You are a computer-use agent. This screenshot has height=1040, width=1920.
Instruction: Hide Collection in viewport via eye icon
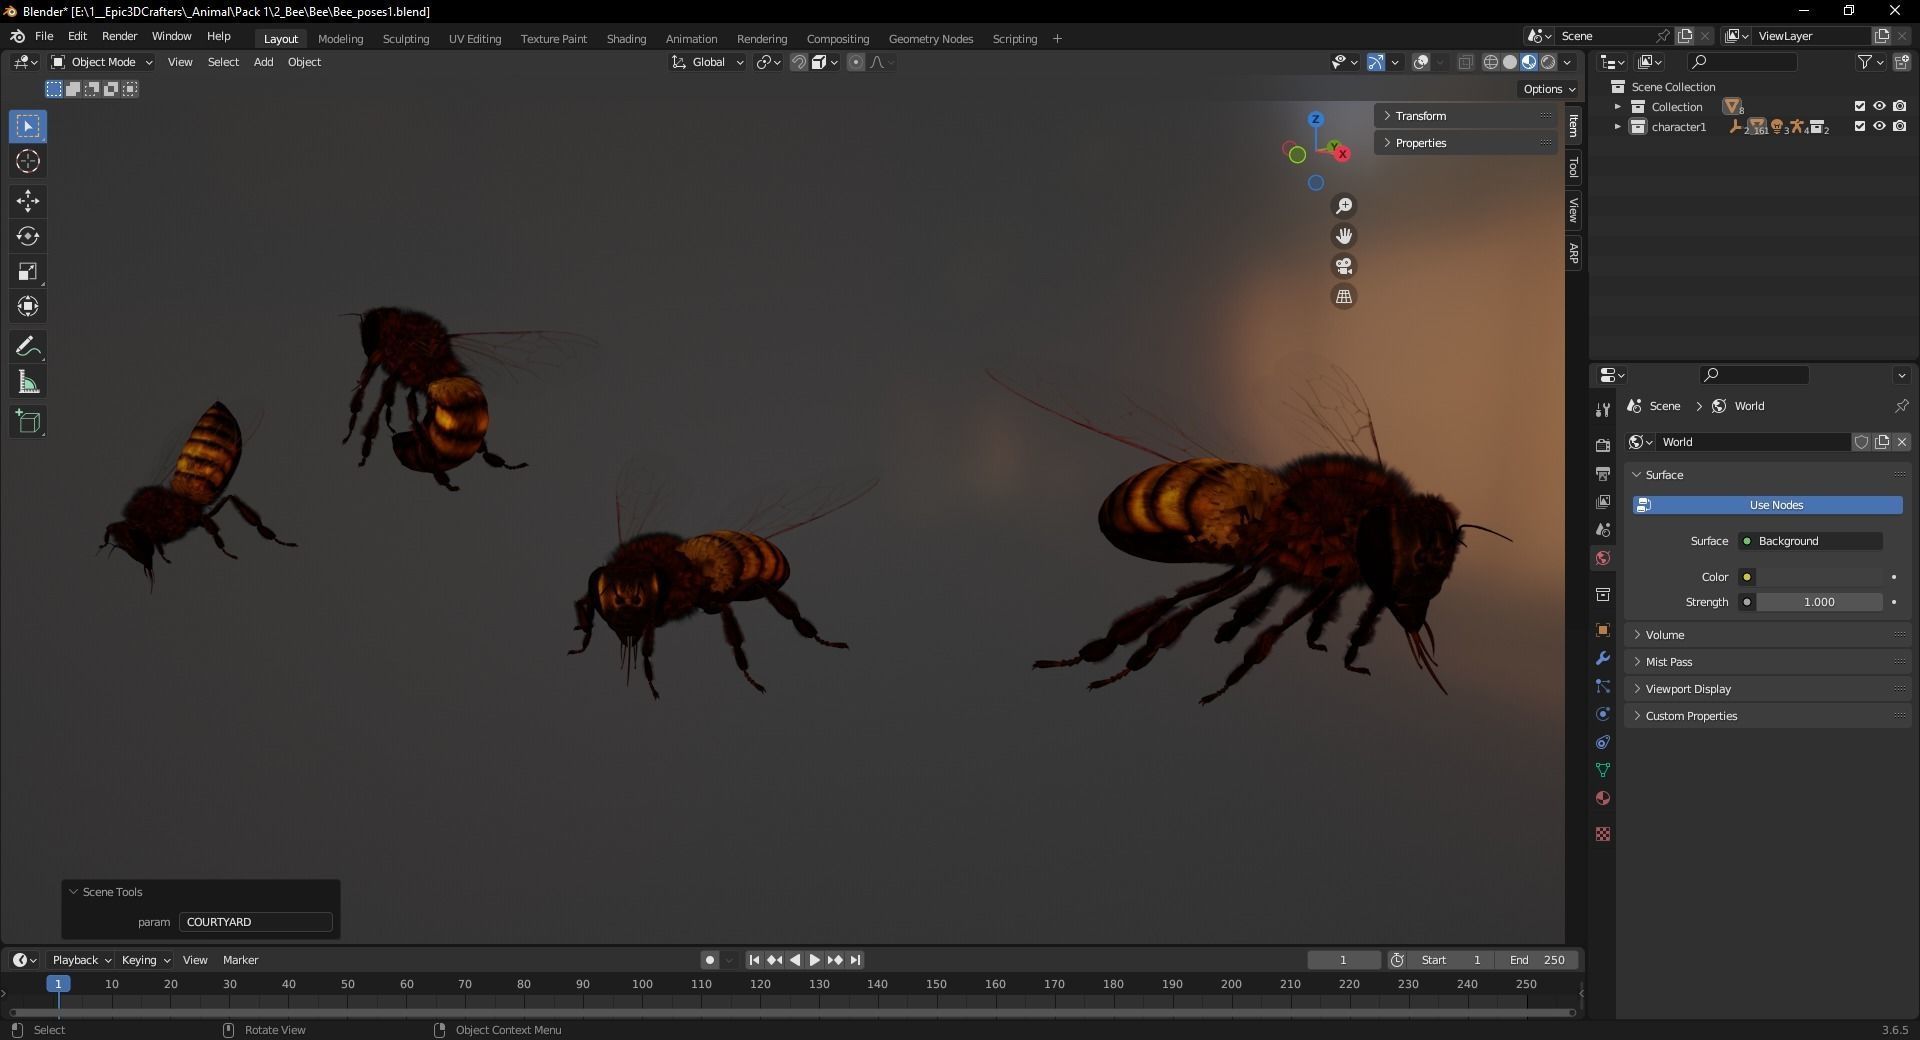tap(1879, 106)
